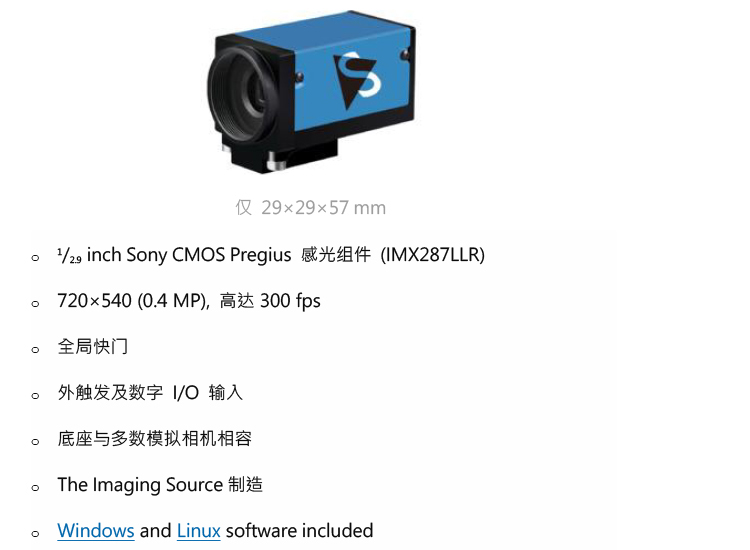Image resolution: width=750 pixels, height=550 pixels.
Task: Open the Windows software link
Action: [96, 530]
